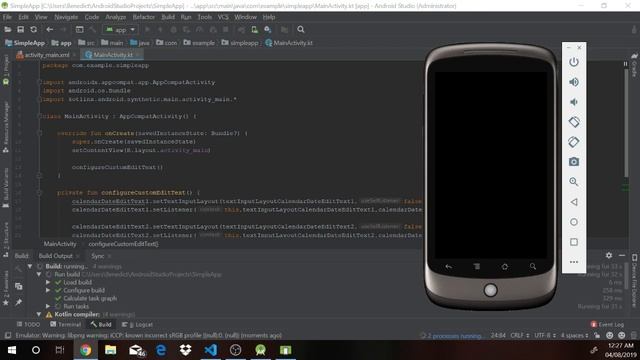640x360 pixels.
Task: Open the AVD Manager toolbar icon
Action: click(x=254, y=30)
